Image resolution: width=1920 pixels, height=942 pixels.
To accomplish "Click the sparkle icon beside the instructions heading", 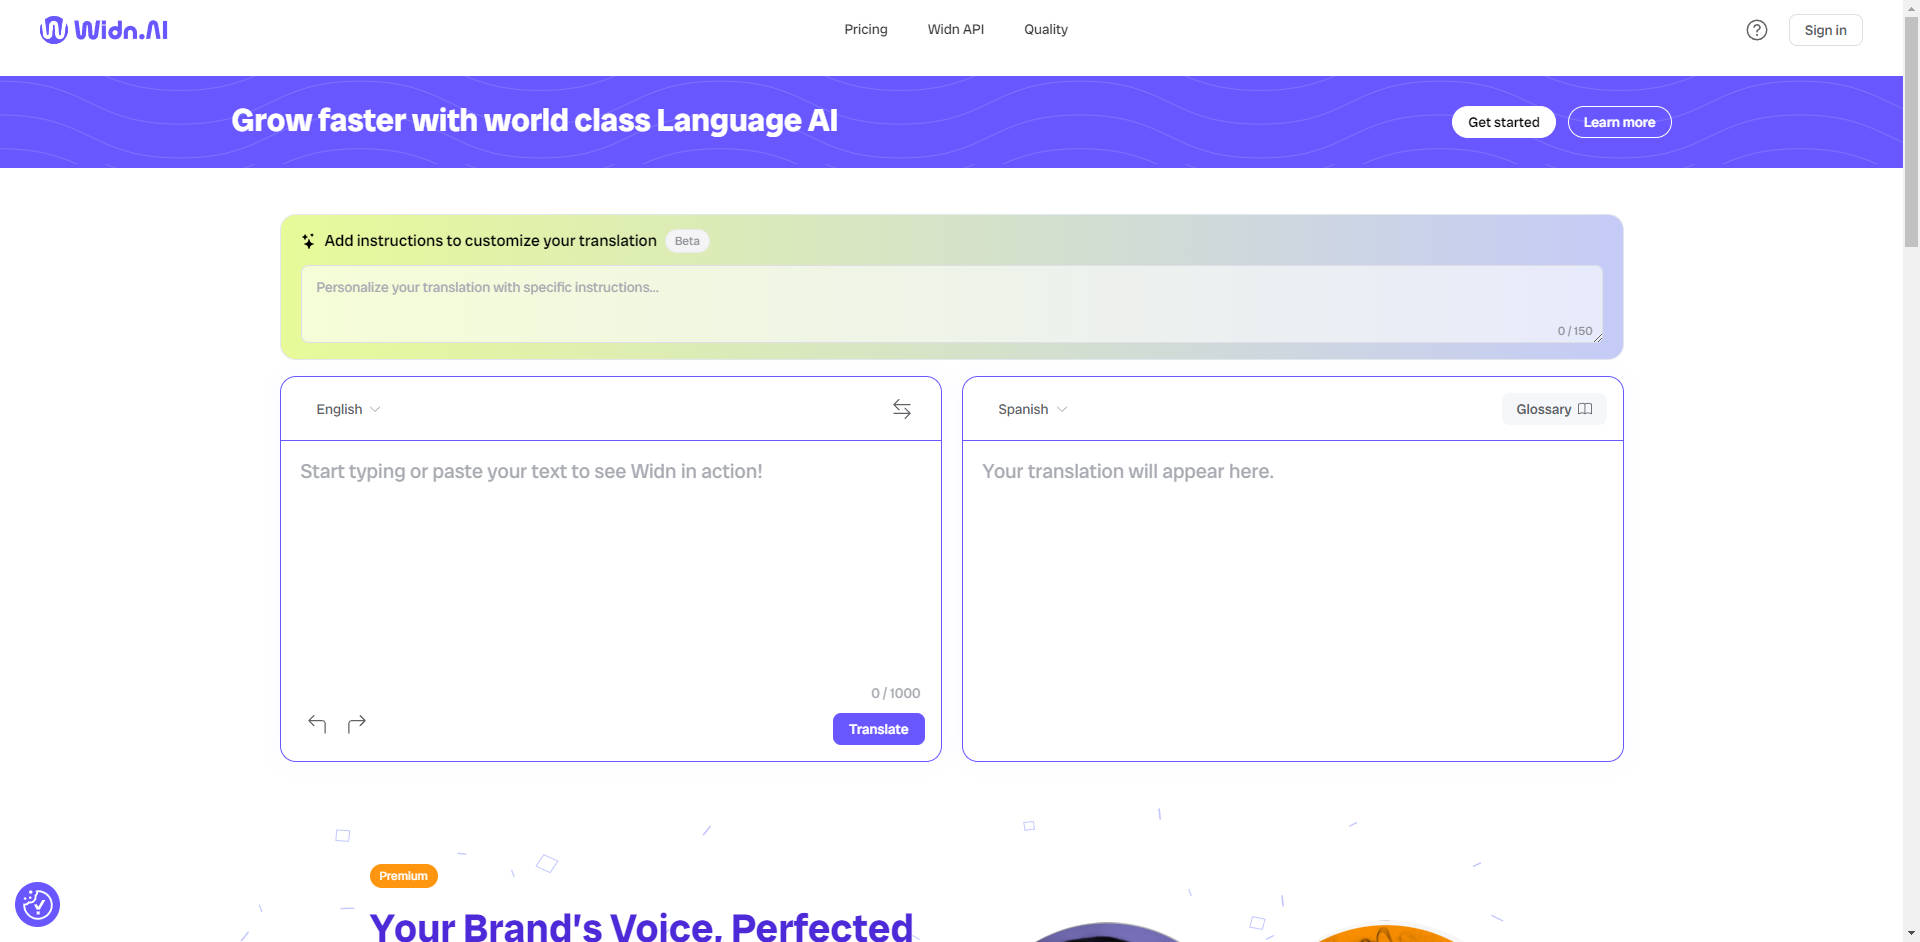I will point(308,240).
